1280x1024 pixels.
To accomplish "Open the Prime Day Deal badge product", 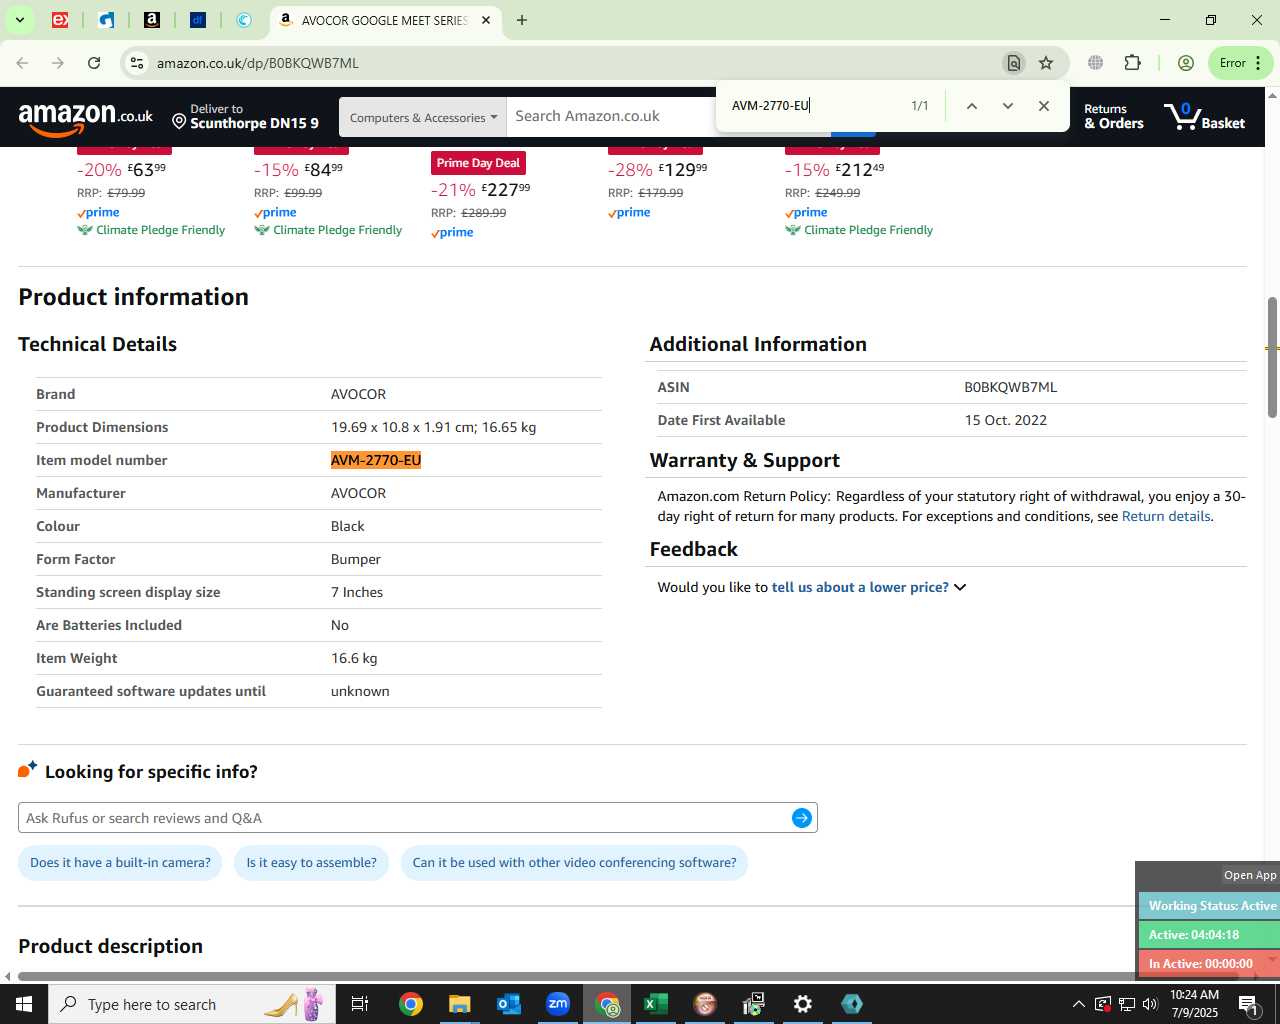I will (x=478, y=163).
